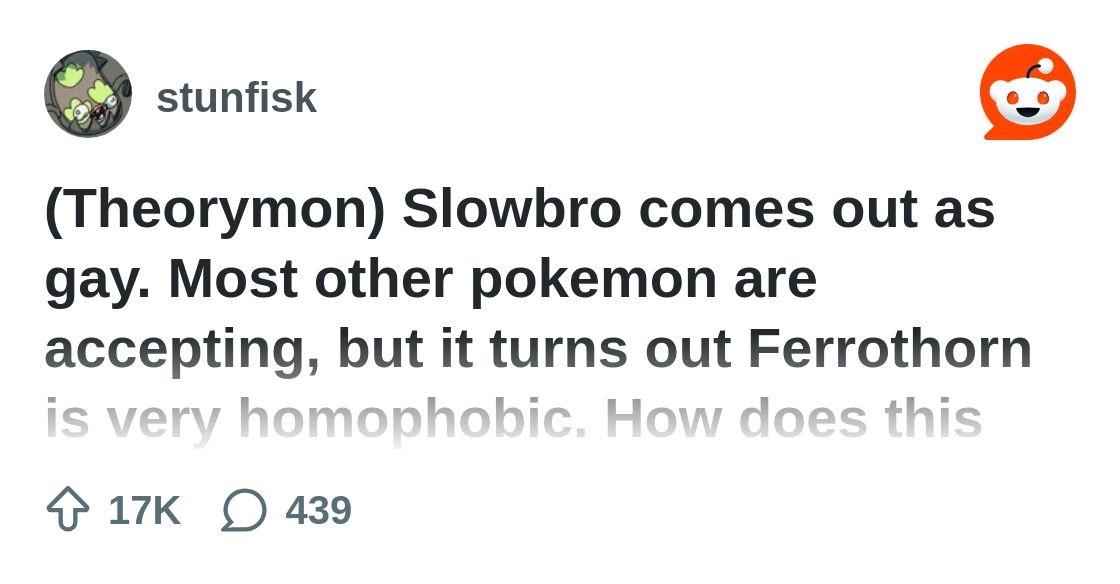Screen dimensions: 1120x584
Task: Click the 17K upvote count
Action: point(144,510)
